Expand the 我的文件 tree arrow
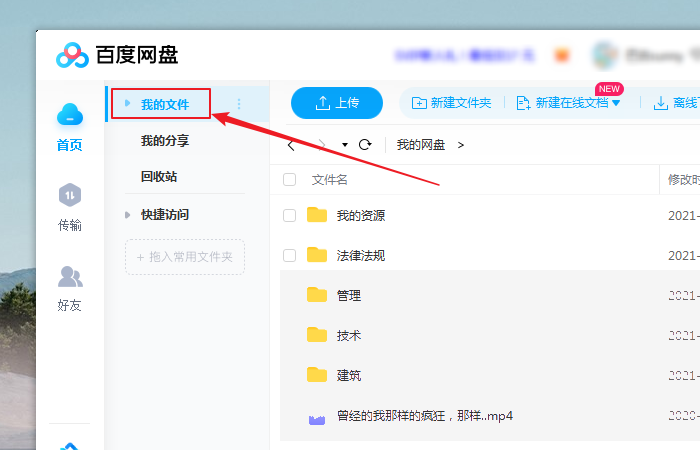This screenshot has height=450, width=700. click(127, 103)
